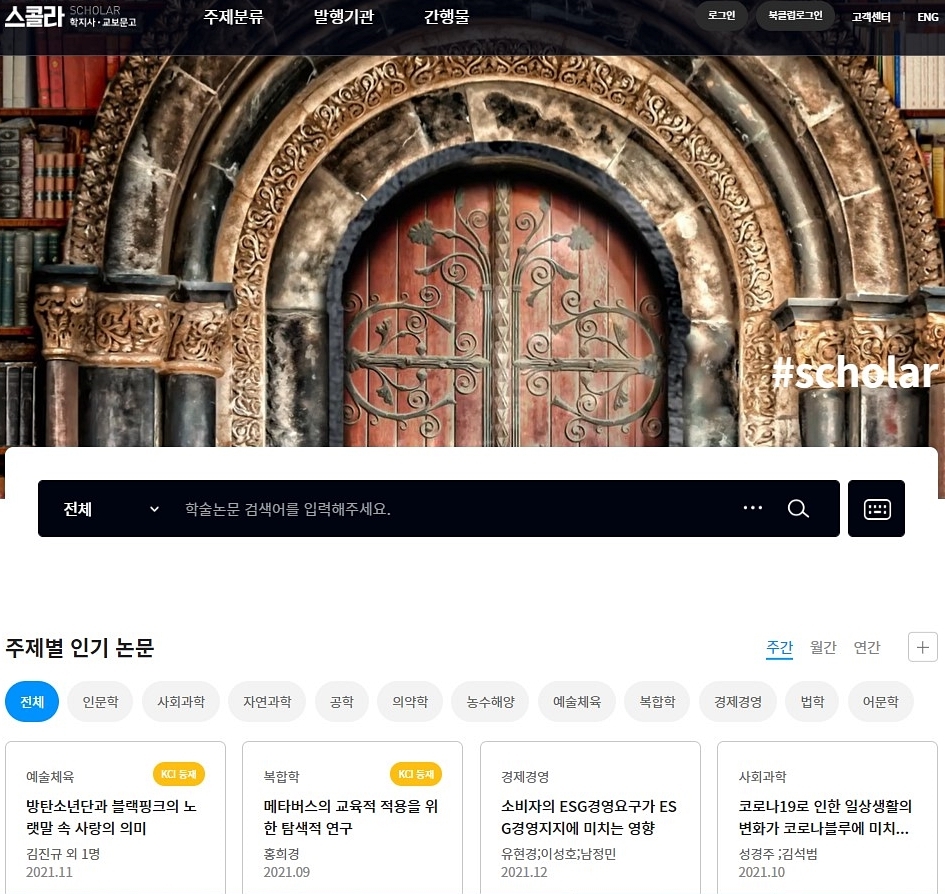Open the 메타버스의 교육적 적용 paper card
Image resolution: width=945 pixels, height=894 pixels.
point(351,817)
